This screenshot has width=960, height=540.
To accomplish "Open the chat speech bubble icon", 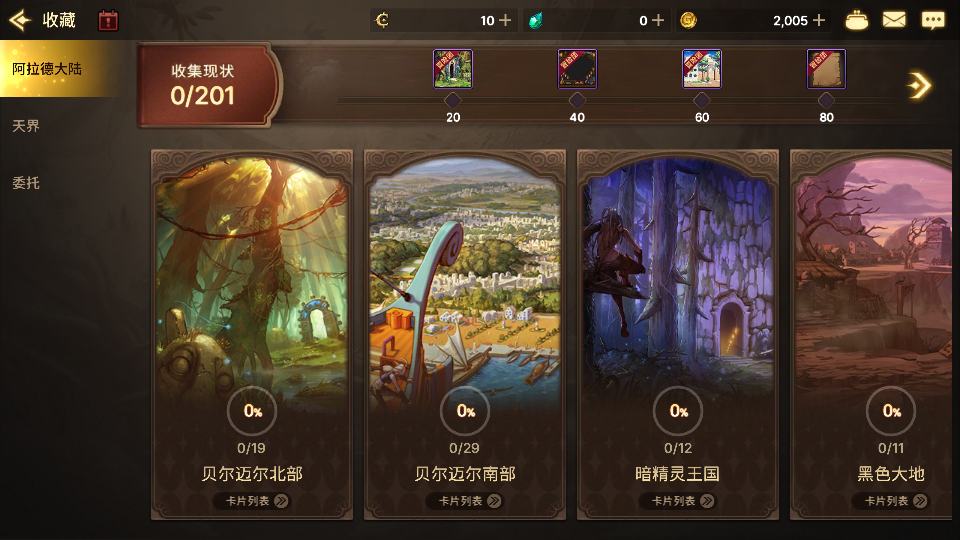I will pyautogui.click(x=933, y=20).
